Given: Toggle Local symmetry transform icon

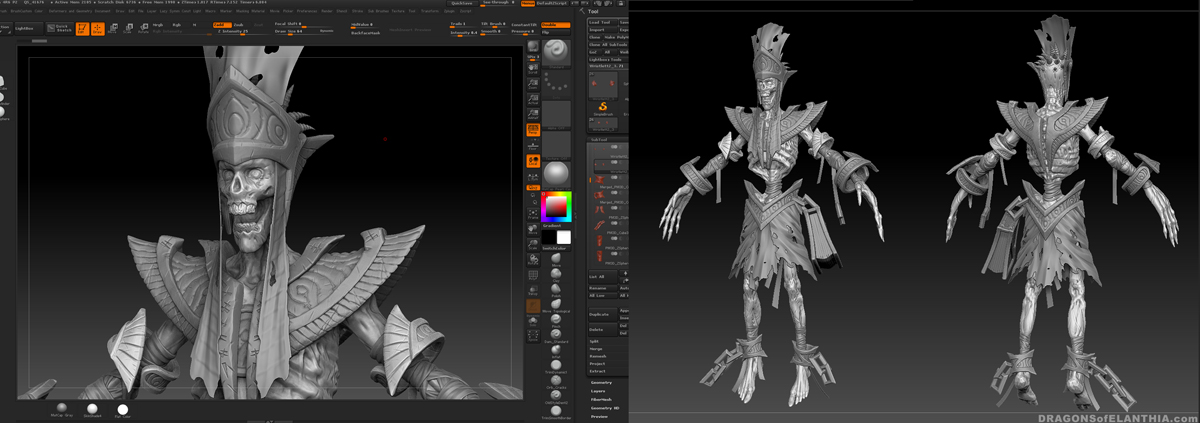Looking at the screenshot, I should 533,161.
